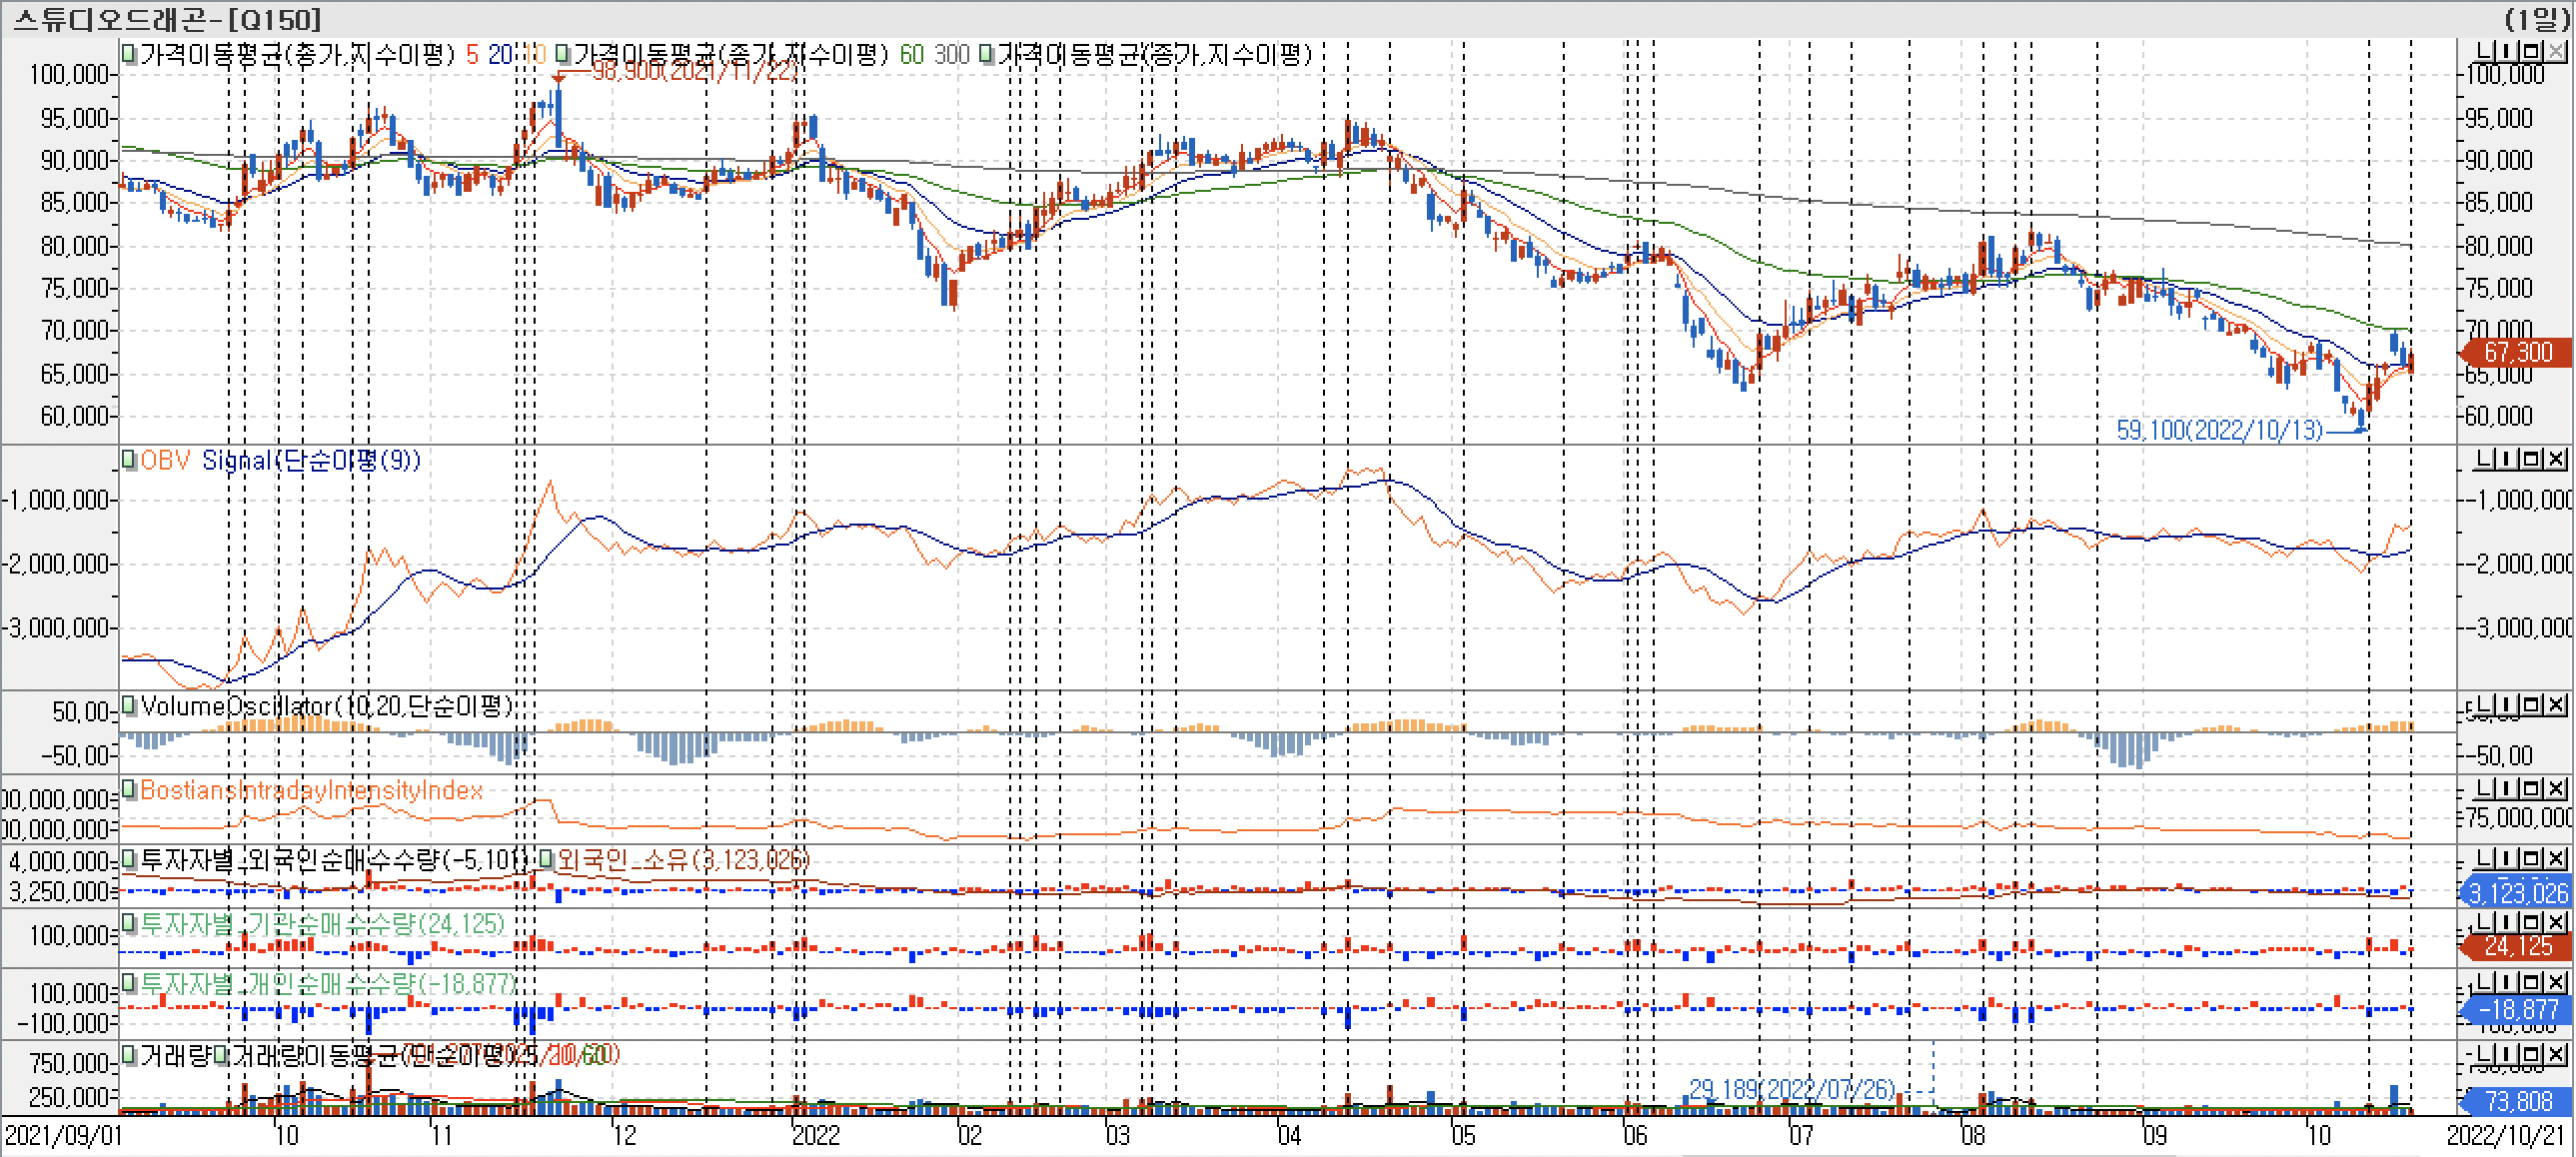Click the L icon on the 거래량 panel
Screen dimensions: 2576x1157
point(2484,1054)
